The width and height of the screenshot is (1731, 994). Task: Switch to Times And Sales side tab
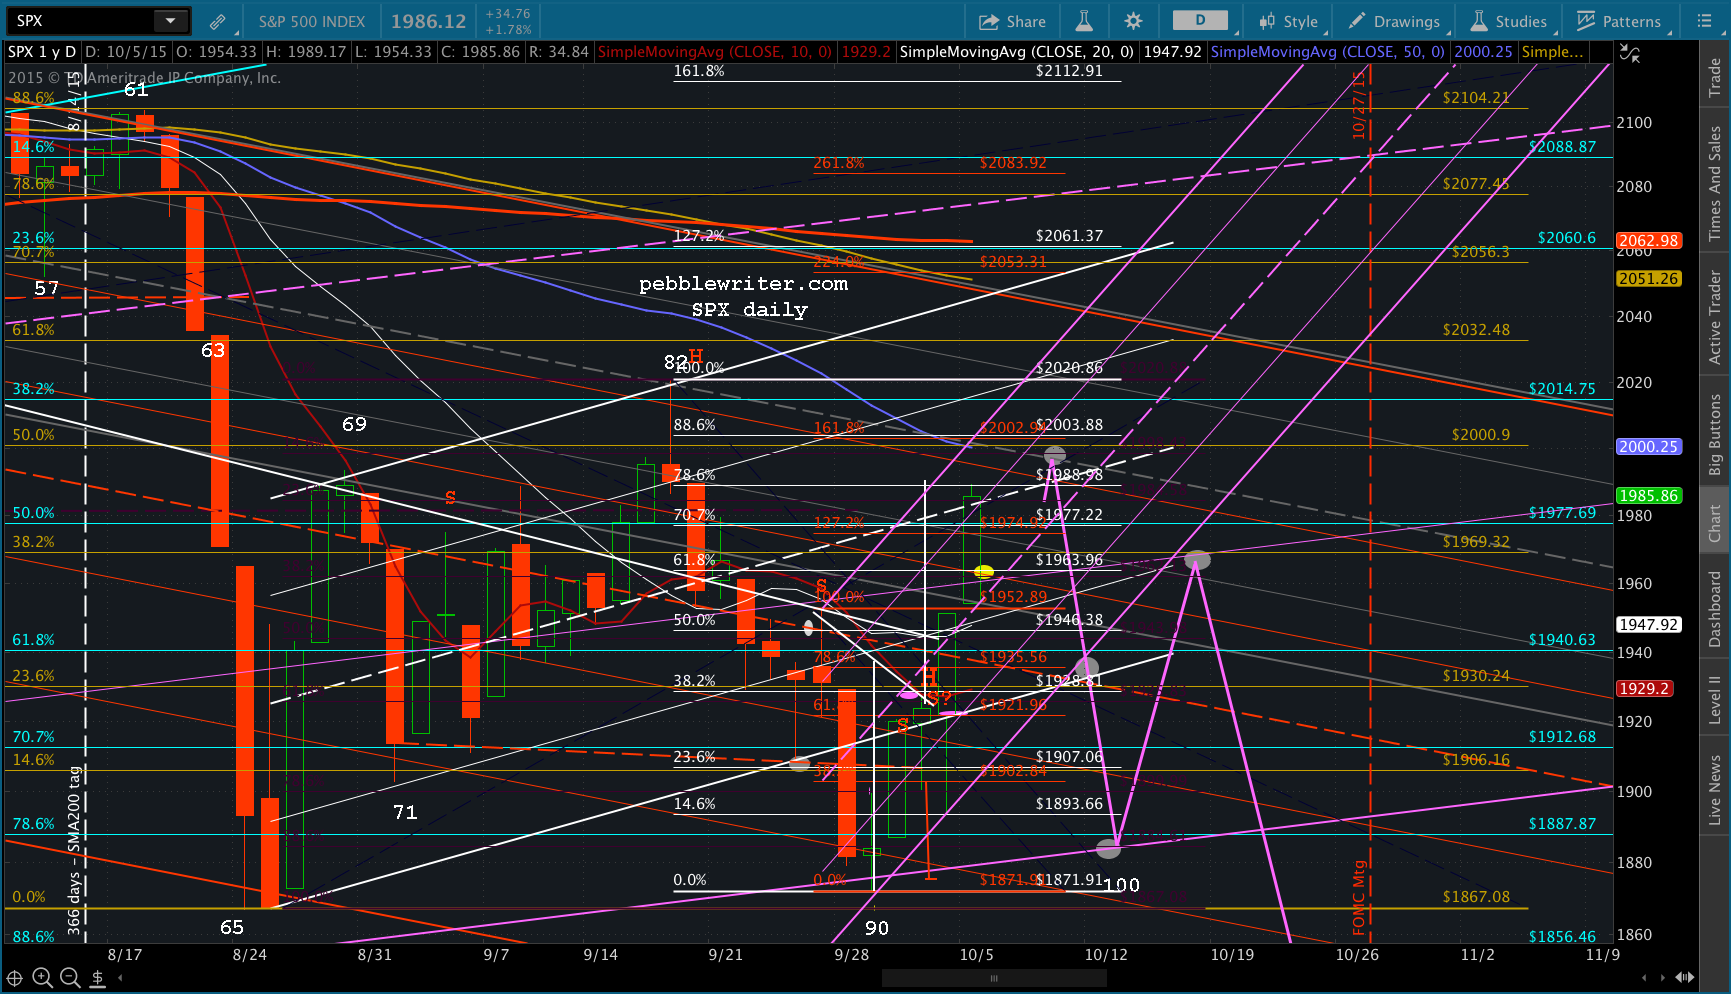click(1715, 183)
